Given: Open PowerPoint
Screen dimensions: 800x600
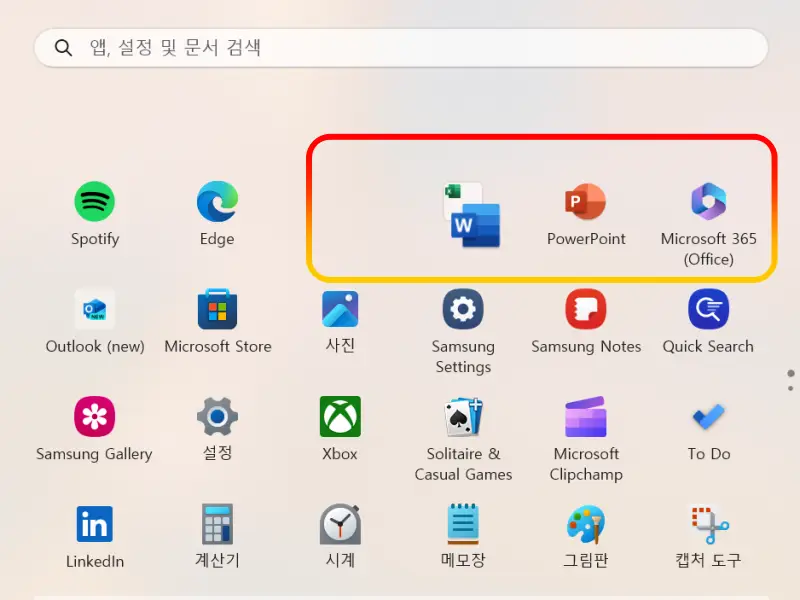Looking at the screenshot, I should (586, 202).
